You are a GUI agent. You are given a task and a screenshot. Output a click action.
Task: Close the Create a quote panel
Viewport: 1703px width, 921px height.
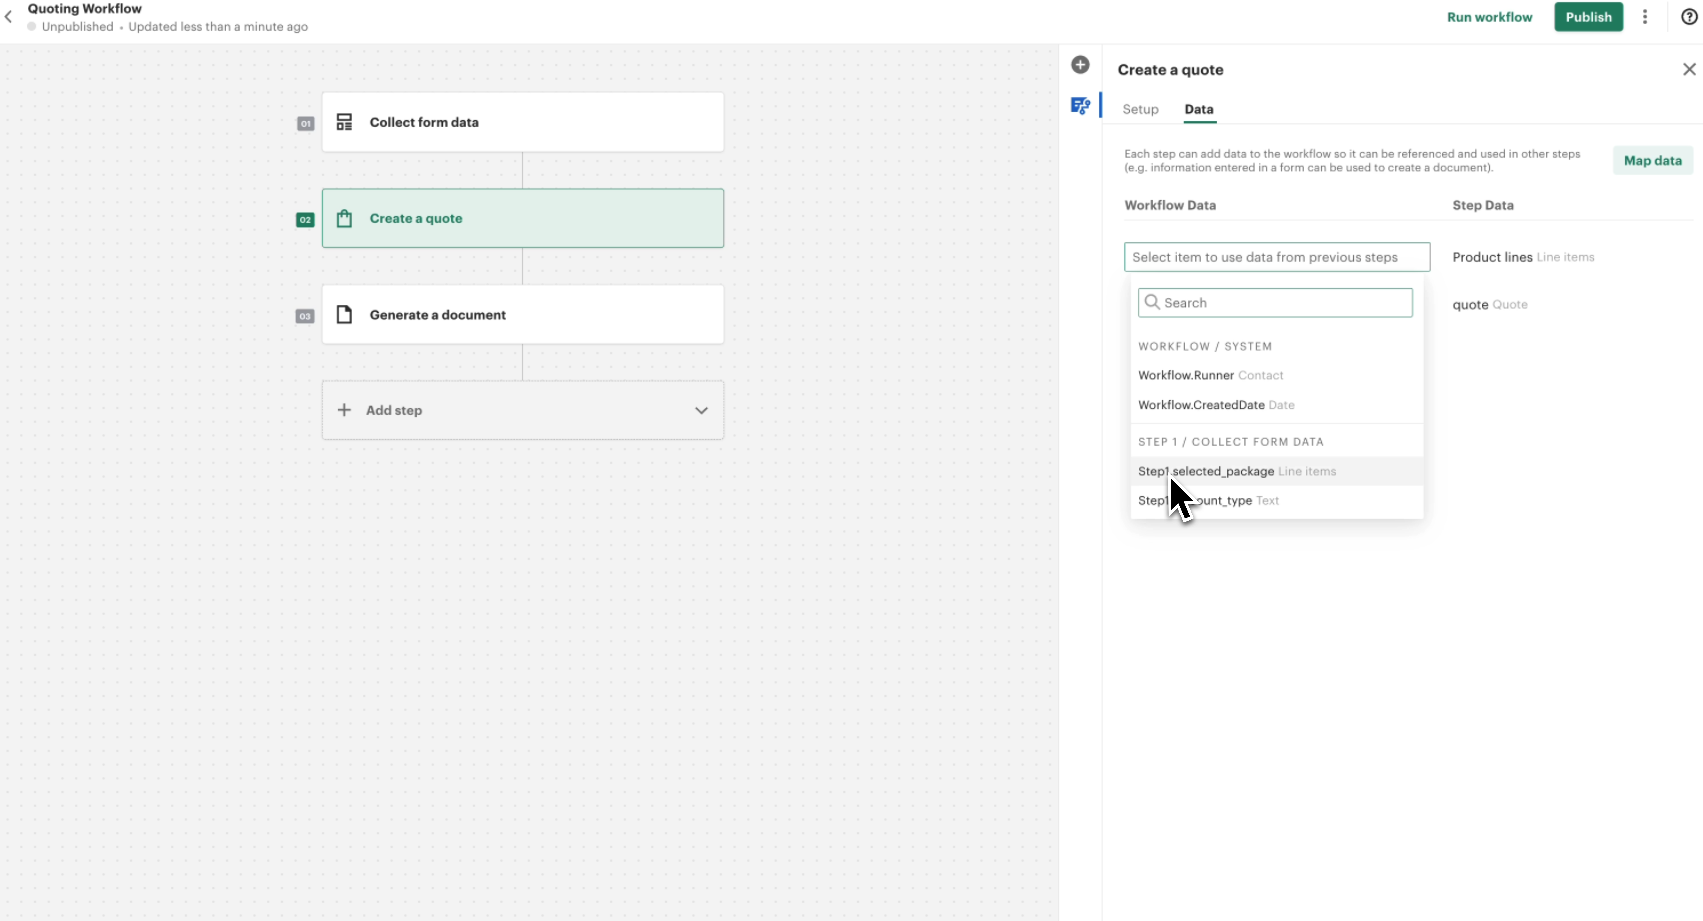tap(1688, 69)
